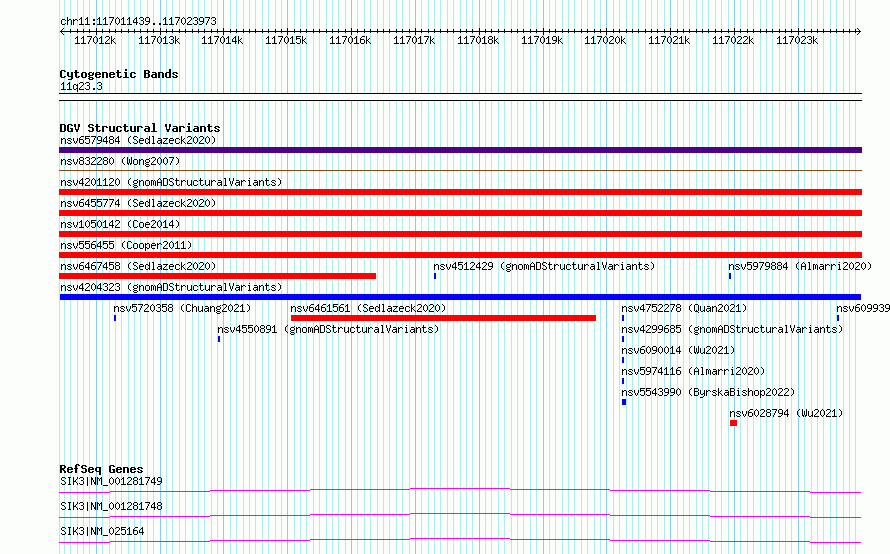Click the nsv5979884 (Almarri2020) label
The height and width of the screenshot is (554, 890).
(800, 266)
